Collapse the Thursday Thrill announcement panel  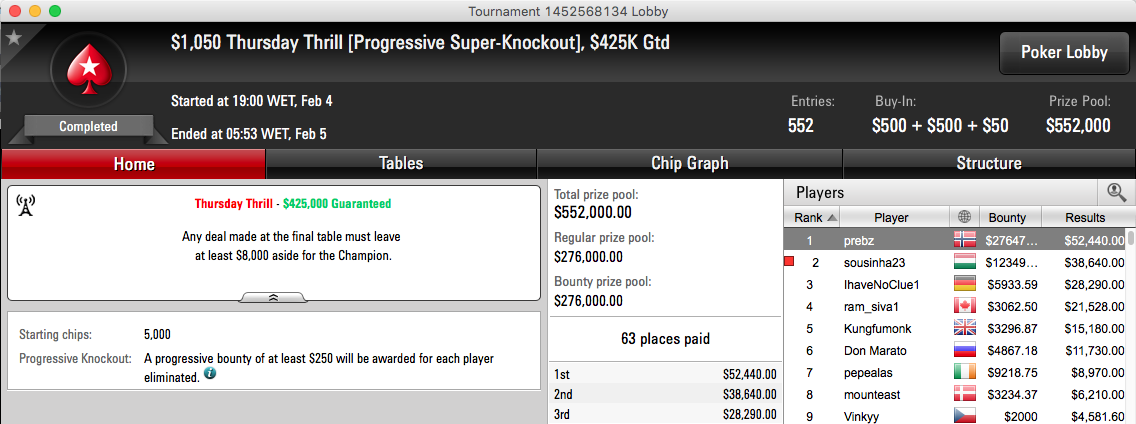tap(273, 297)
